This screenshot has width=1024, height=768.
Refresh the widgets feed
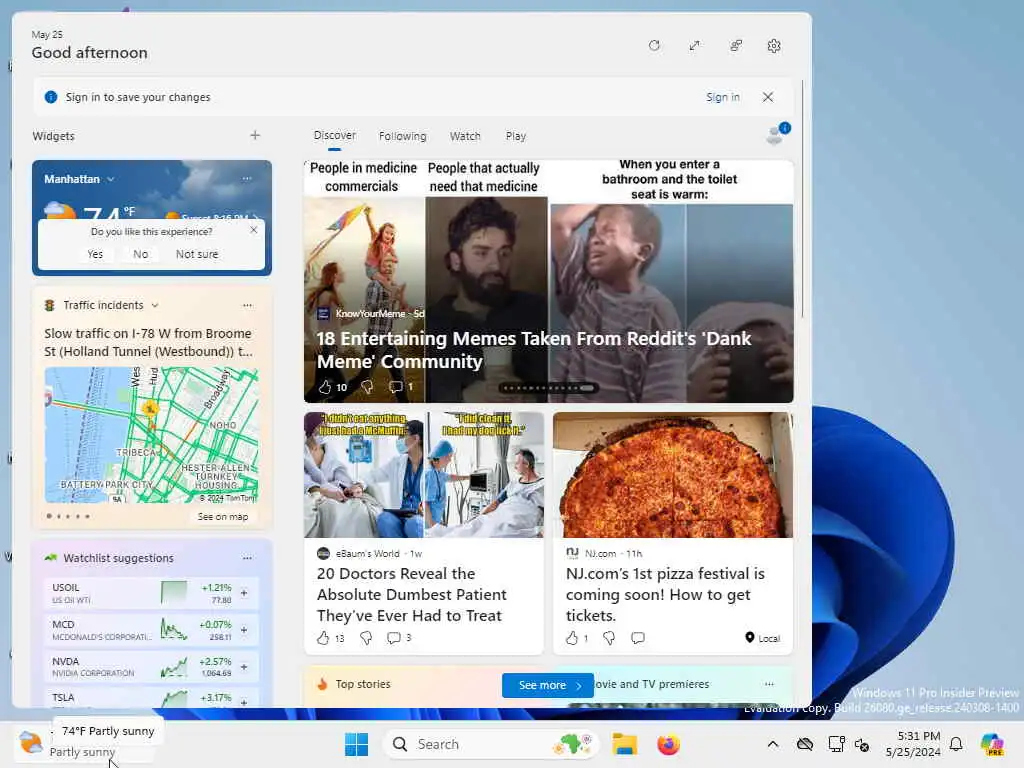654,46
